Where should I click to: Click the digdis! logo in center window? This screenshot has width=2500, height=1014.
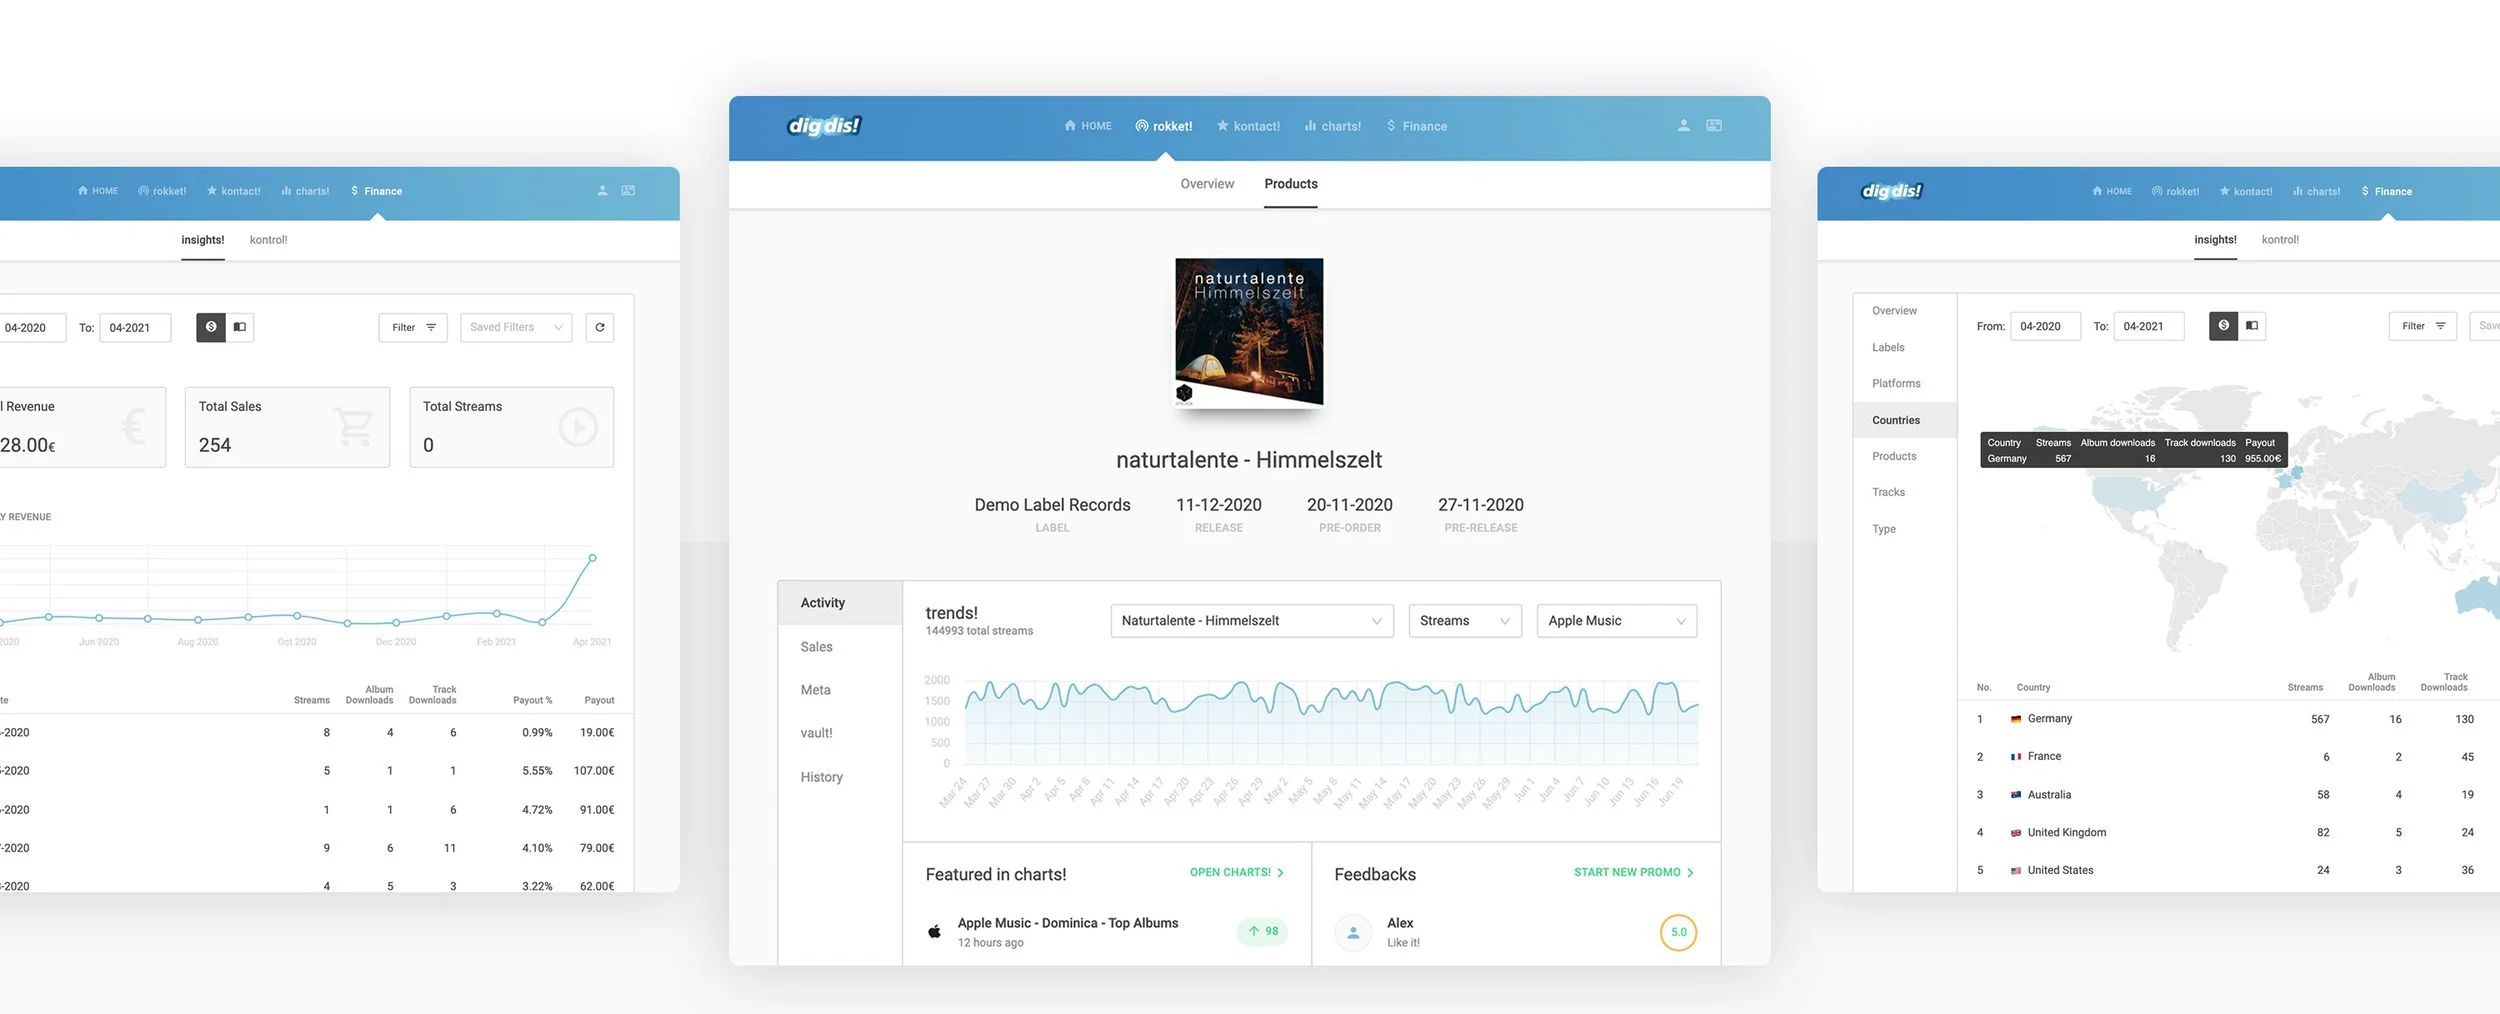[824, 126]
